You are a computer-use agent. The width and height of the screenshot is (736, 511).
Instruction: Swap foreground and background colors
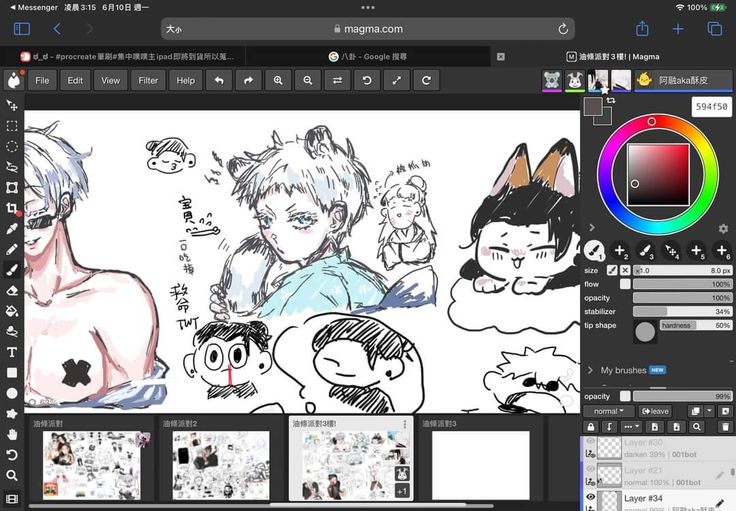[x=611, y=100]
